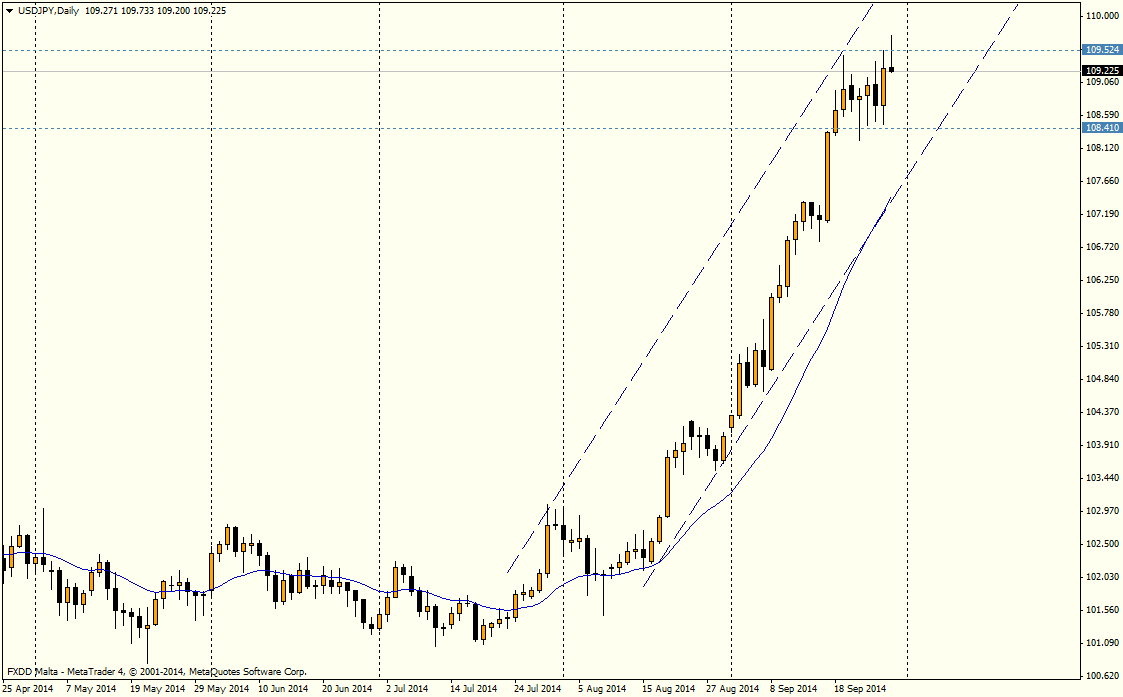Viewport: 1123px width, 697px height.
Task: Select the 108.410 price level label
Action: [x=1102, y=128]
